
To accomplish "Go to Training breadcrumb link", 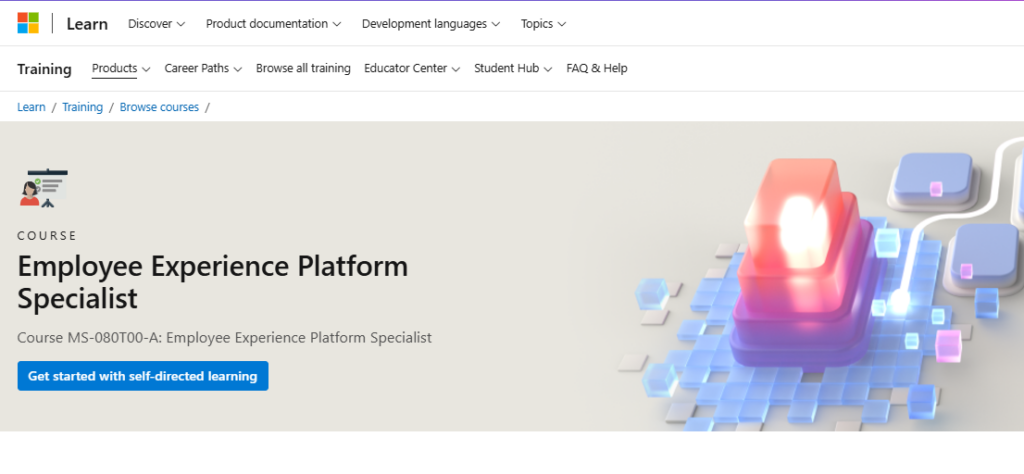I will (82, 107).
